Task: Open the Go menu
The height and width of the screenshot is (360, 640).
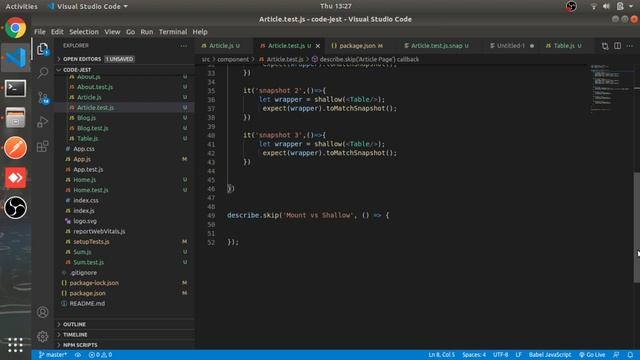Action: click(x=130, y=32)
